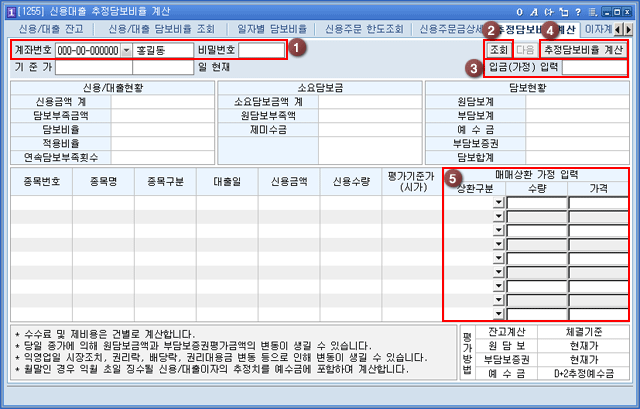Click the 입금(가정) 입력 input field
This screenshot has width=640, height=409.
(x=593, y=67)
